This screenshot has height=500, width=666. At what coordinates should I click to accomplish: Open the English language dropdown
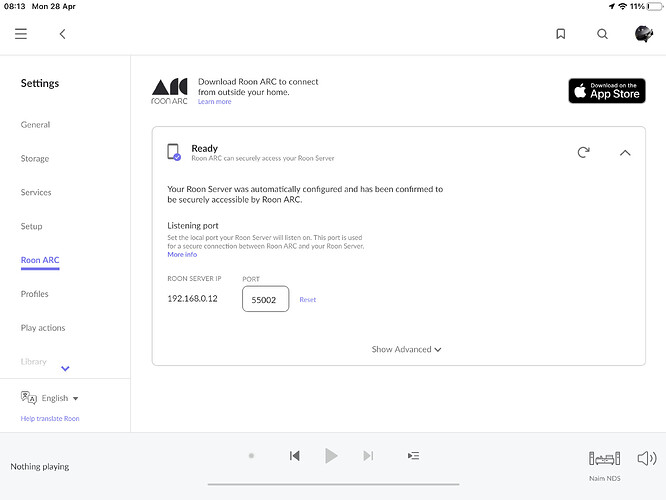pos(59,398)
